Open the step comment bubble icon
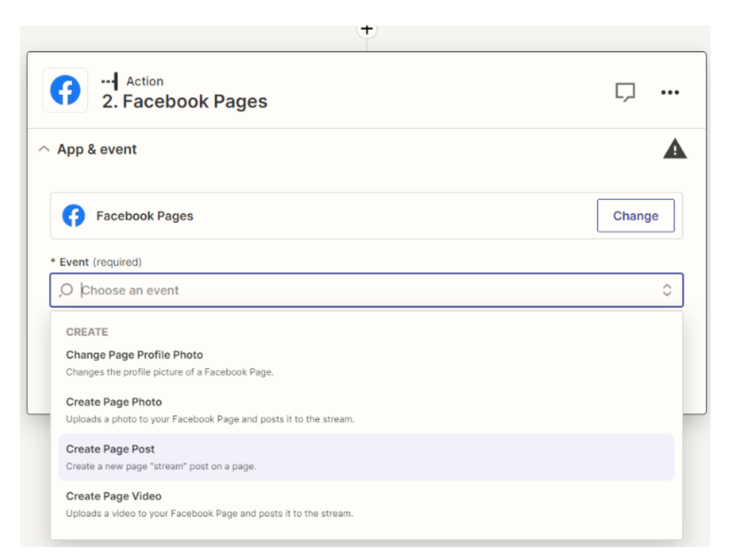The width and height of the screenshot is (737, 560). click(625, 92)
